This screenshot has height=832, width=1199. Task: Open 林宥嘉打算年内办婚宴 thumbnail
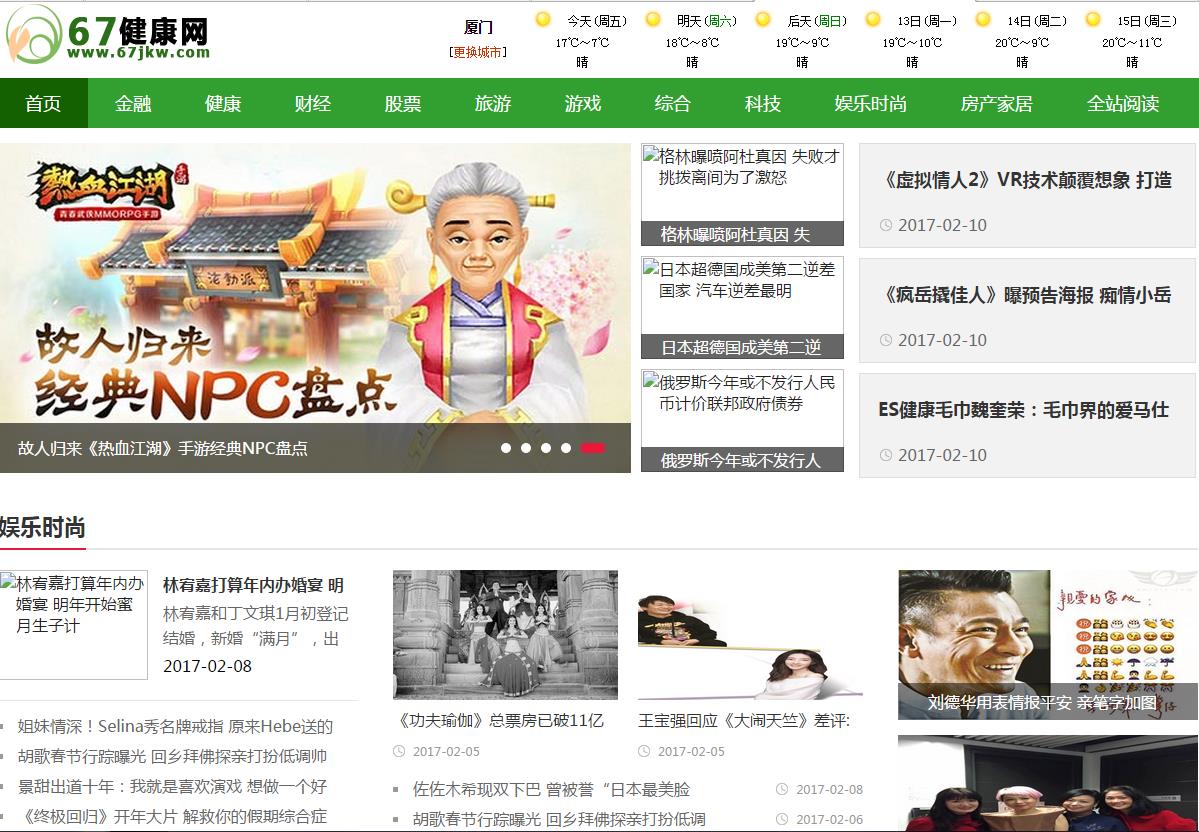click(x=73, y=625)
